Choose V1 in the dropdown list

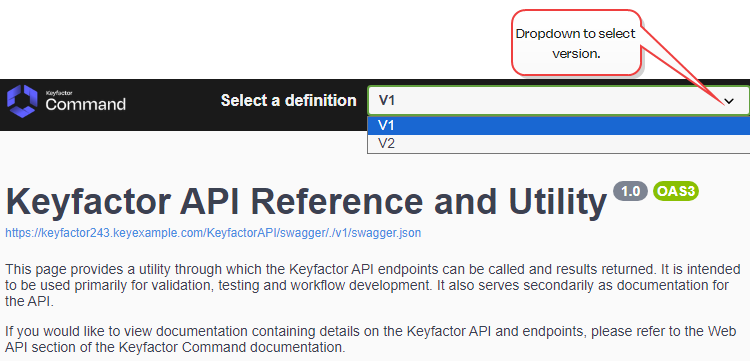(558, 126)
